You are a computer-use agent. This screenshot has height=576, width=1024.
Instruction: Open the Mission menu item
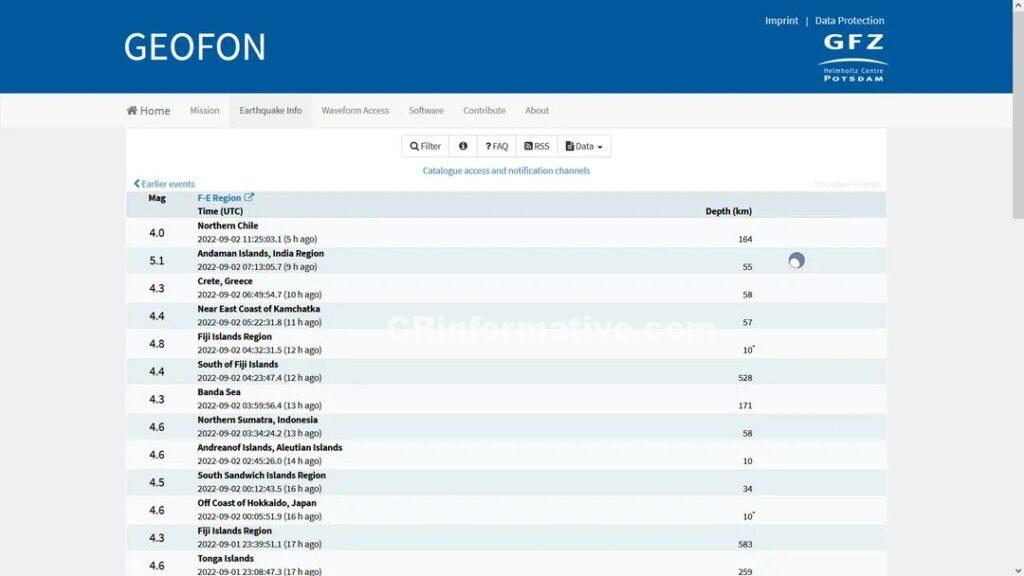point(205,111)
